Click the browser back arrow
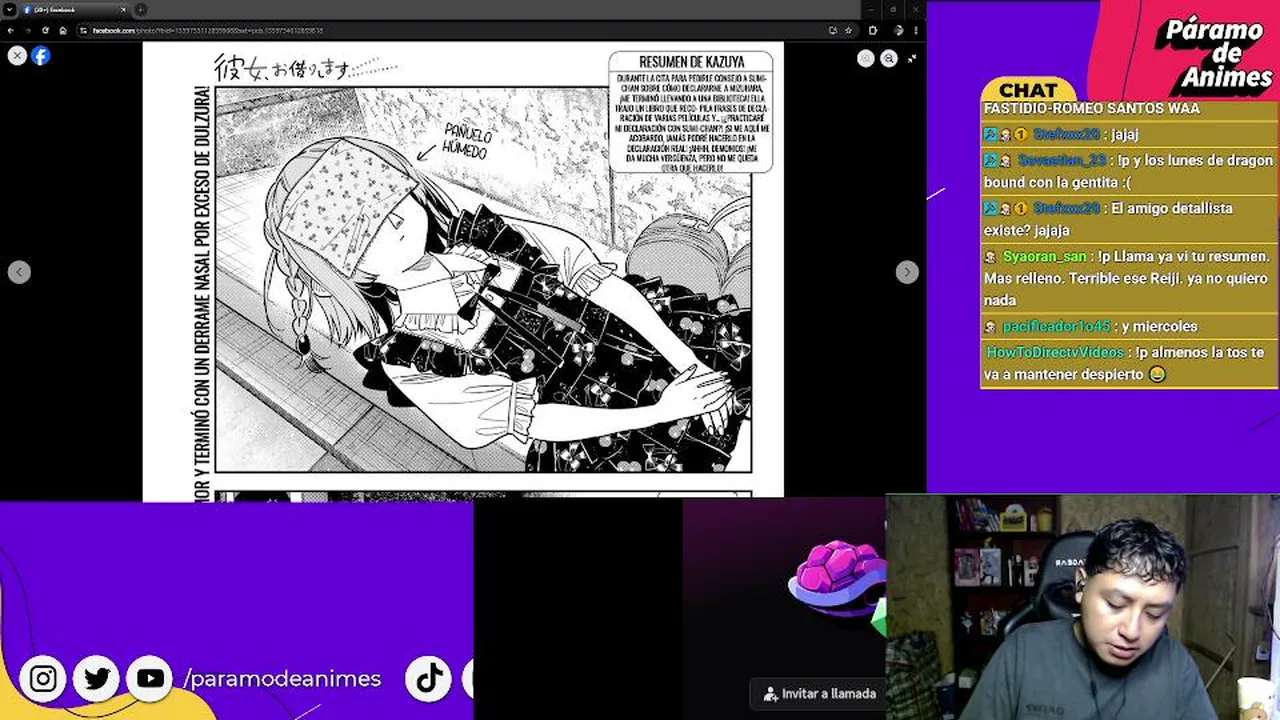Image resolution: width=1280 pixels, height=720 pixels. [x=11, y=31]
